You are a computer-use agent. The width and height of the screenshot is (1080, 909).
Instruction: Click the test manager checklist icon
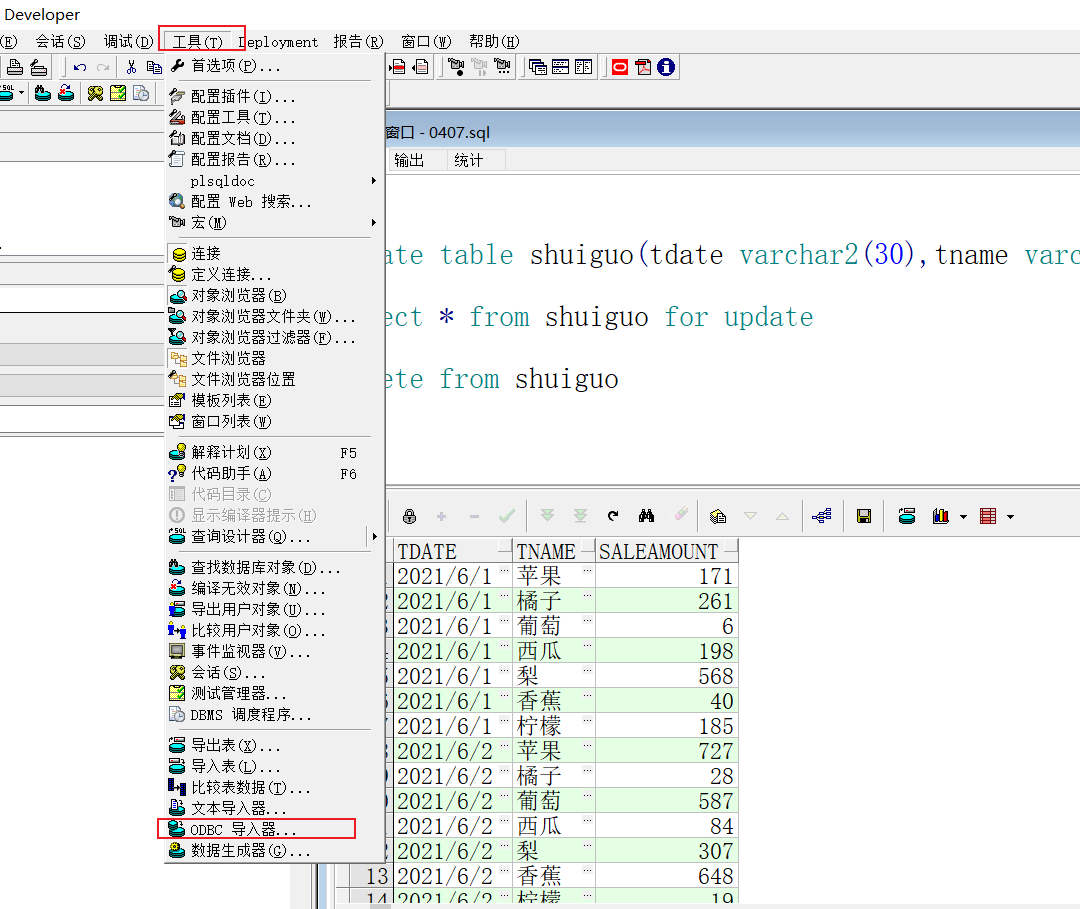pos(118,93)
